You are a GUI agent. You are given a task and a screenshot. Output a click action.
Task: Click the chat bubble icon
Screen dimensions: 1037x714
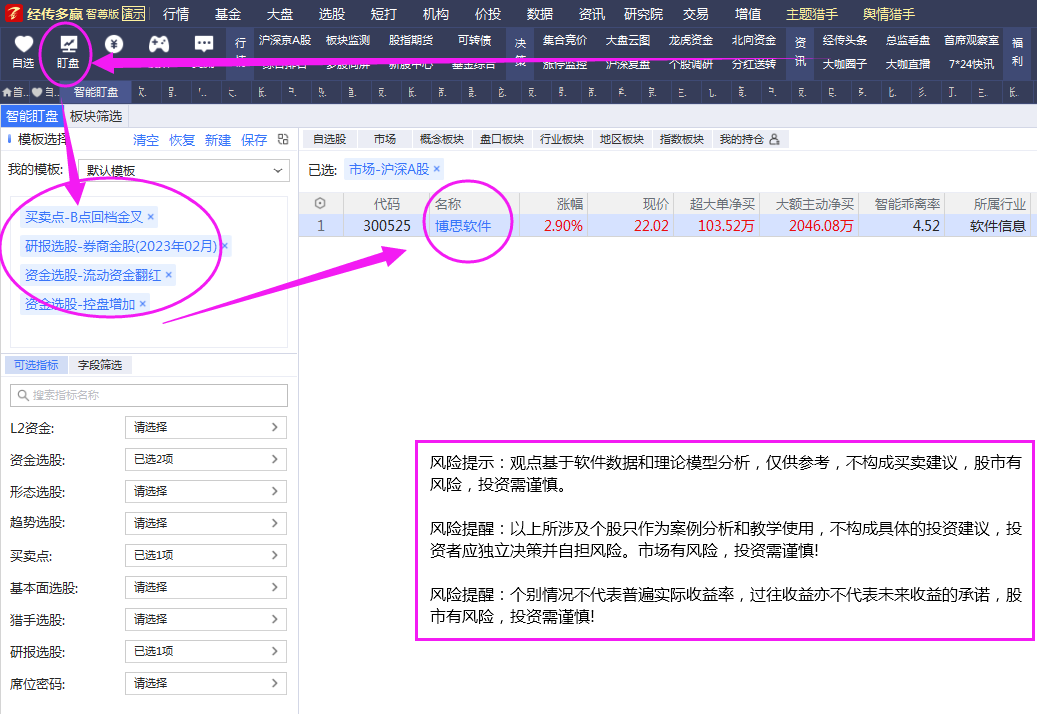204,44
